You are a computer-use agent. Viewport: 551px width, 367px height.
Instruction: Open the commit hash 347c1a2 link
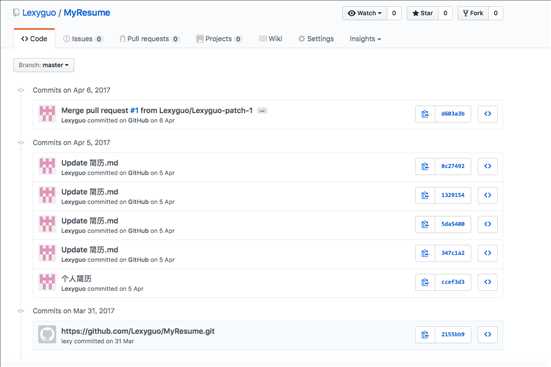point(453,253)
